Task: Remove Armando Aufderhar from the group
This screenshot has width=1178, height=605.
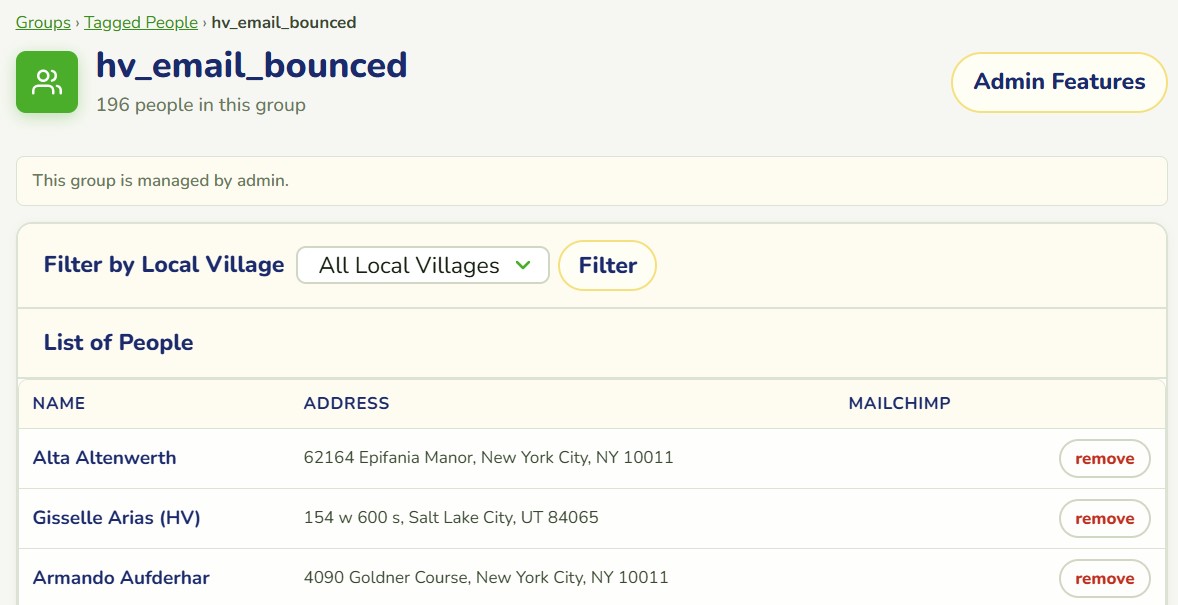Action: click(1104, 579)
